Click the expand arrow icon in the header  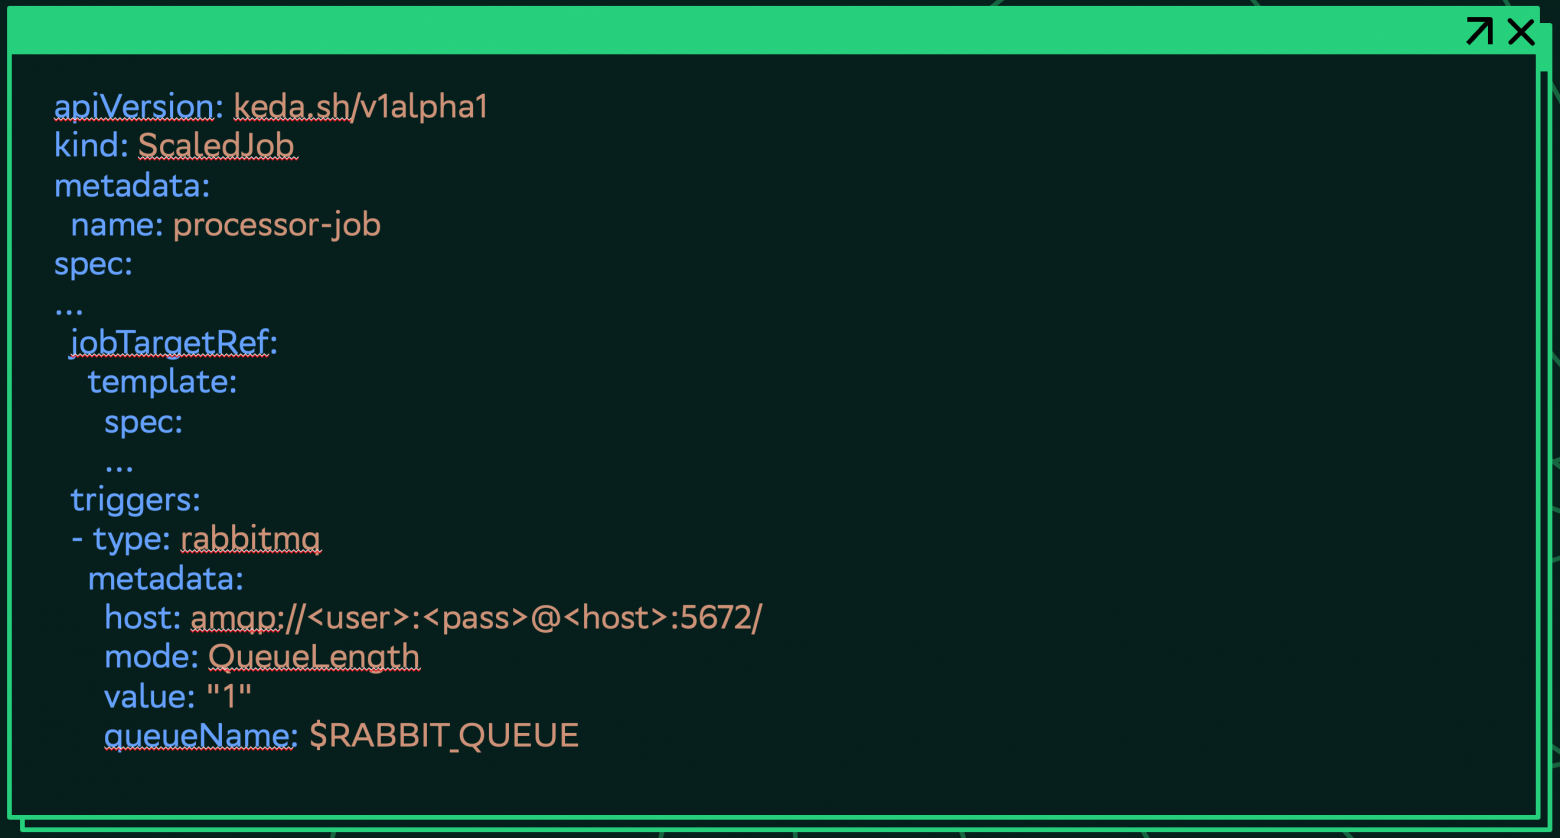[x=1479, y=31]
